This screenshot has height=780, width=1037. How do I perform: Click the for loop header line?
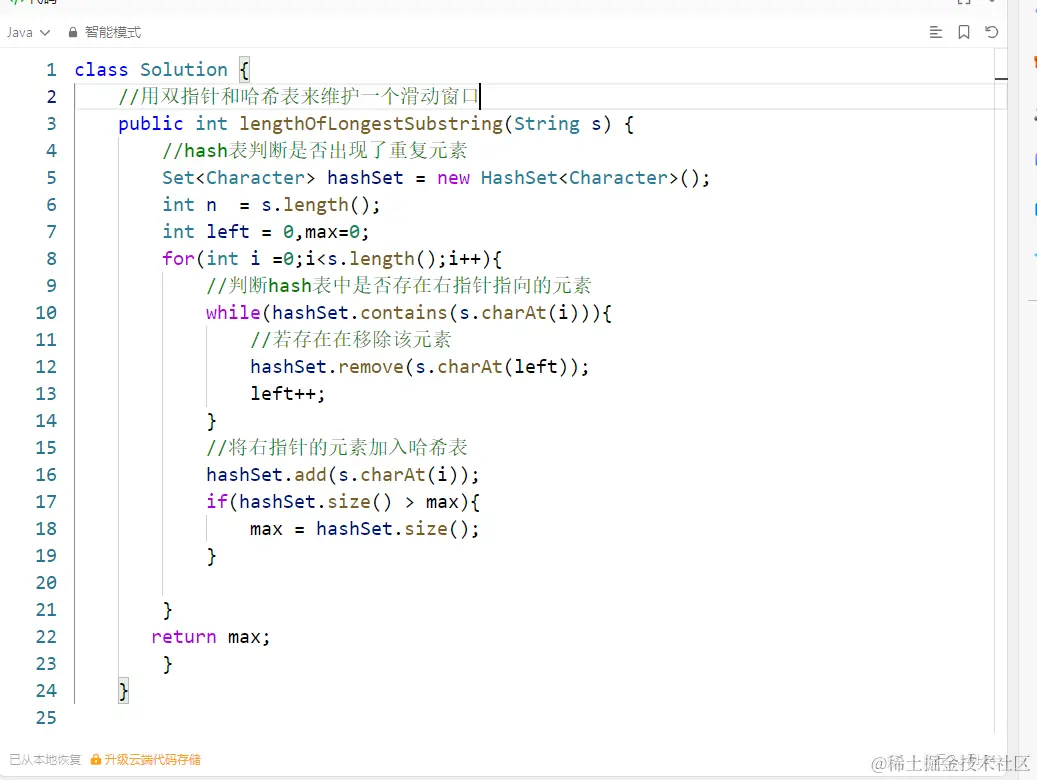pyautogui.click(x=332, y=259)
